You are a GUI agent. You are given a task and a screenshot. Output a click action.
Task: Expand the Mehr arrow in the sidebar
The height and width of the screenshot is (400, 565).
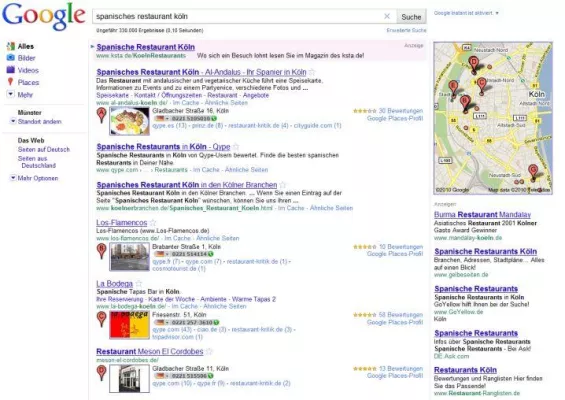click(x=10, y=94)
